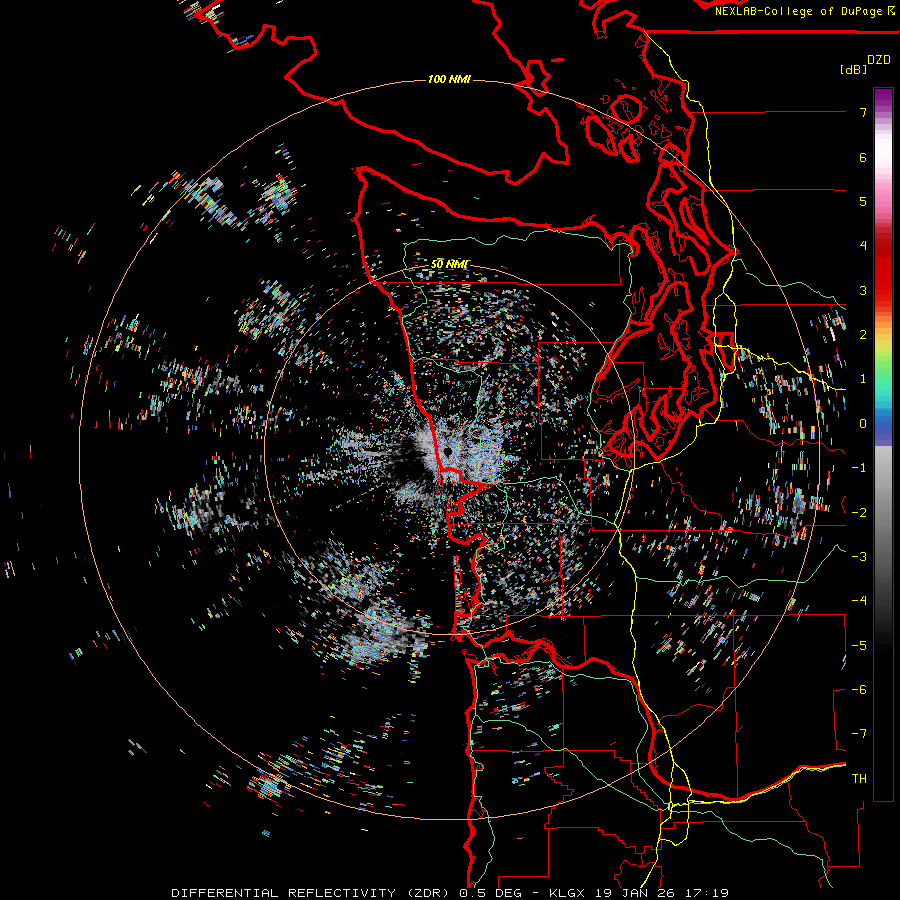
Task: Click the 19 JAN 26 17:19 timestamp
Action: (662, 893)
